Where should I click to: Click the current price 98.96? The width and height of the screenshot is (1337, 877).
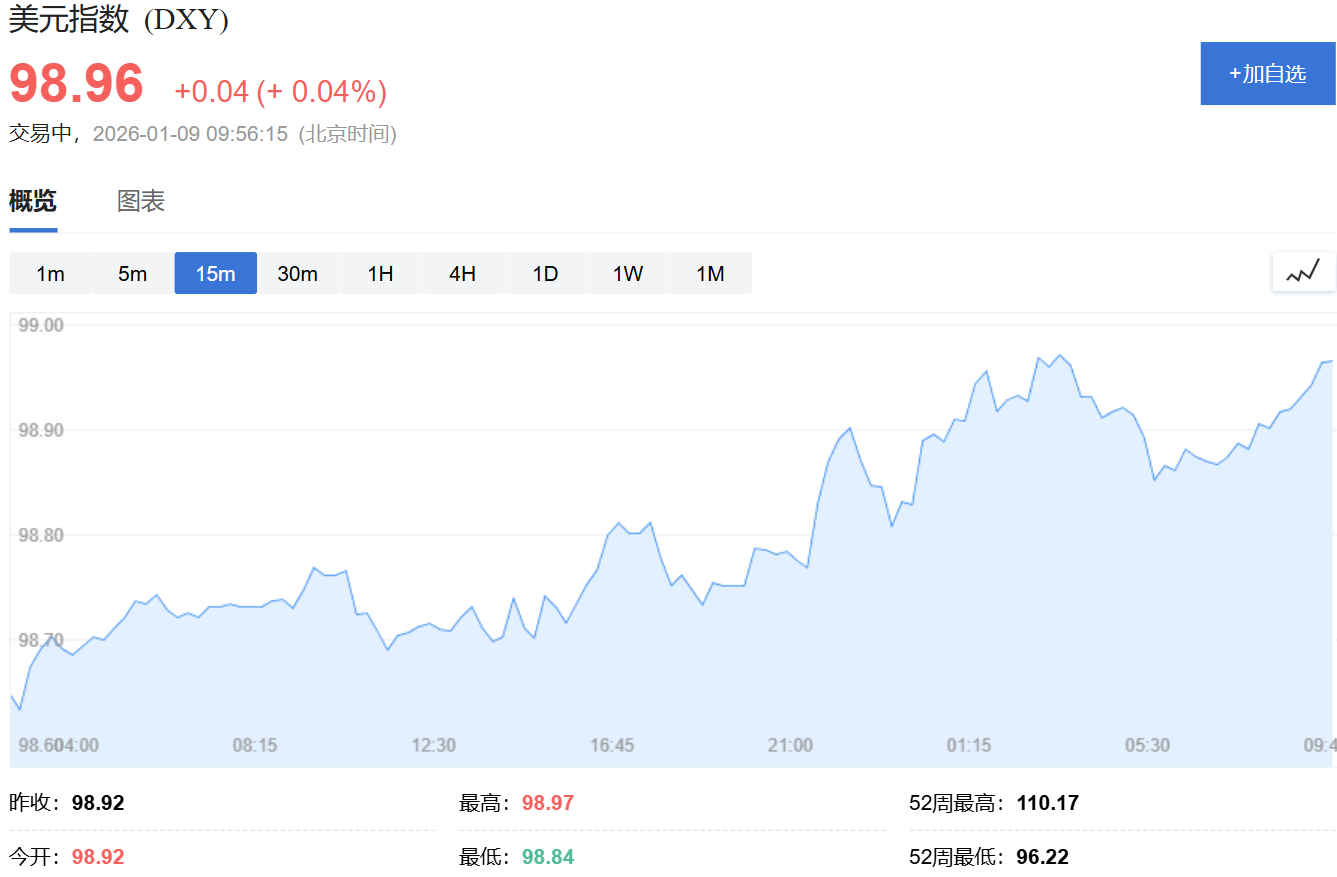pyautogui.click(x=77, y=84)
